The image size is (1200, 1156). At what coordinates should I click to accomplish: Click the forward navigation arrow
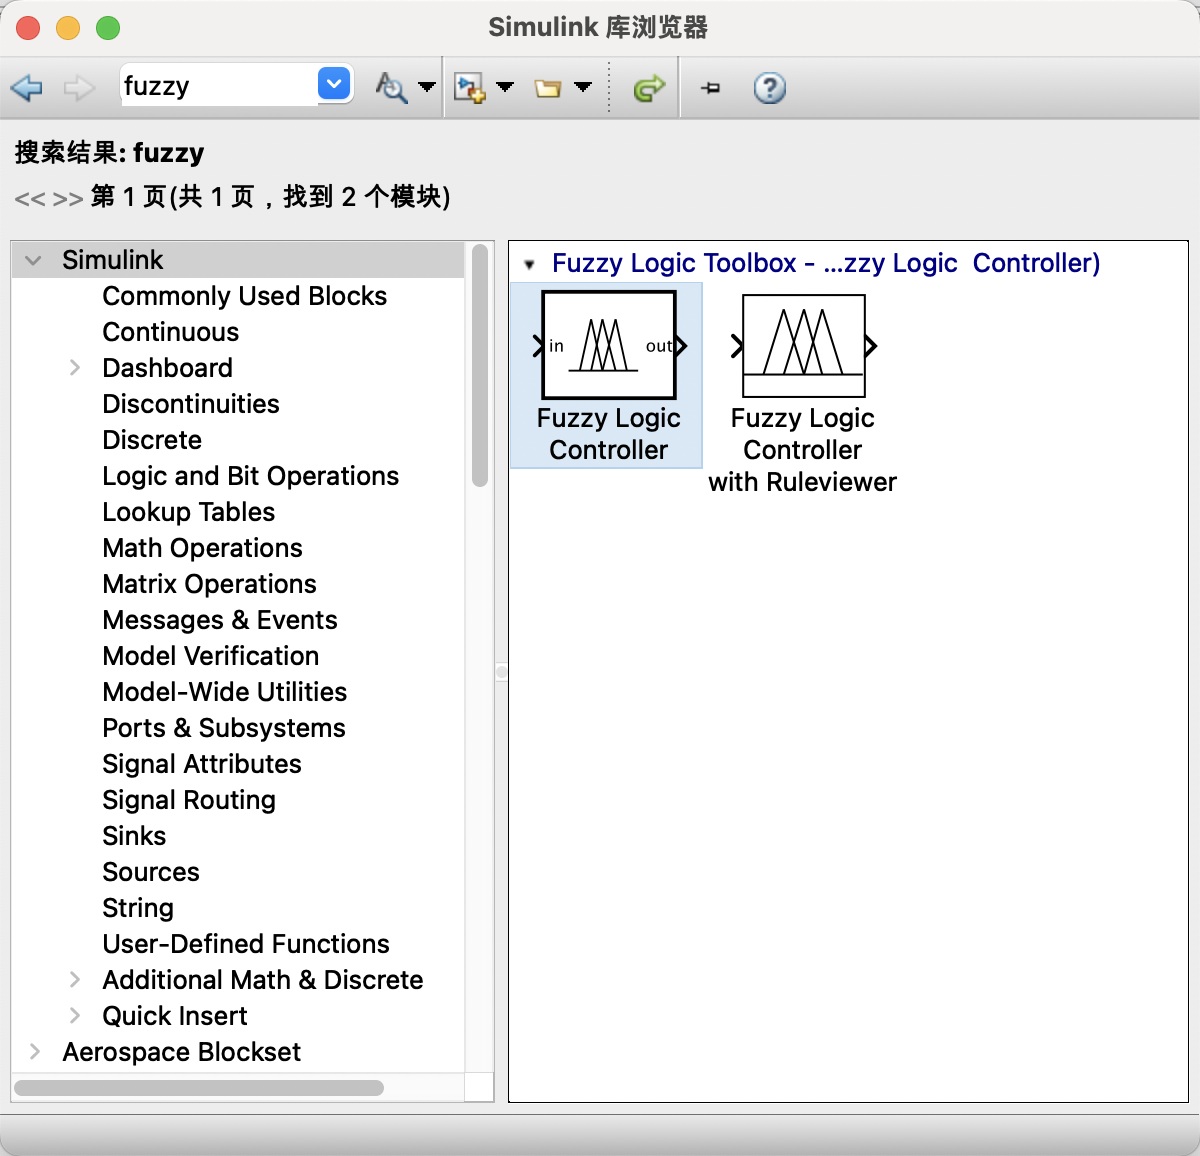pos(78,88)
